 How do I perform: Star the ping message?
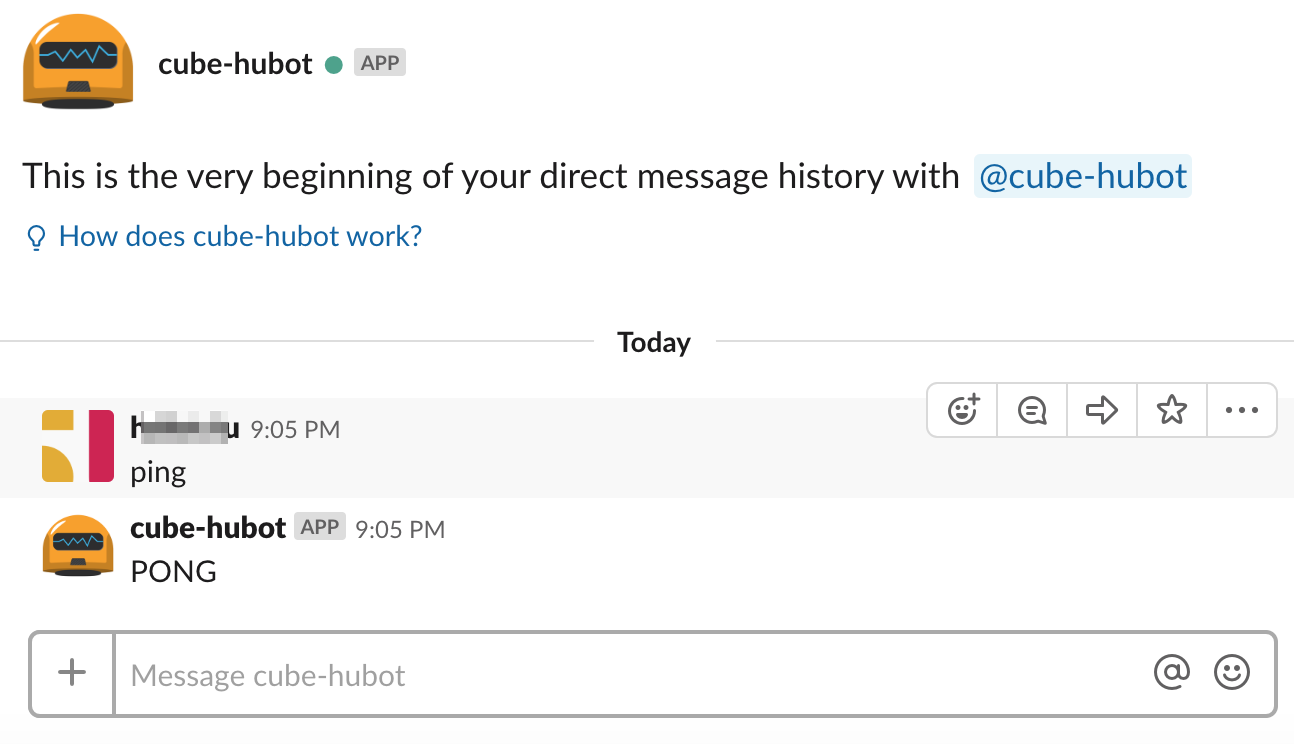pos(1171,410)
